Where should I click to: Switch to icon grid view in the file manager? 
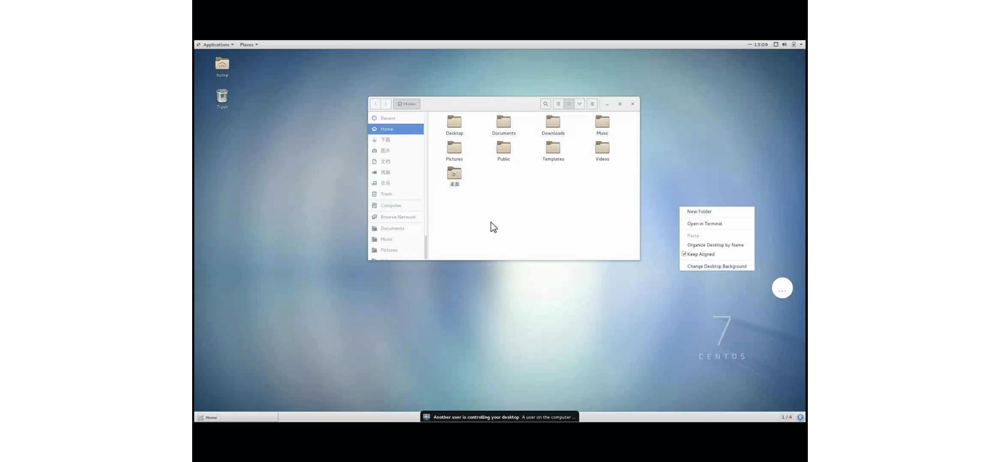[x=569, y=104]
